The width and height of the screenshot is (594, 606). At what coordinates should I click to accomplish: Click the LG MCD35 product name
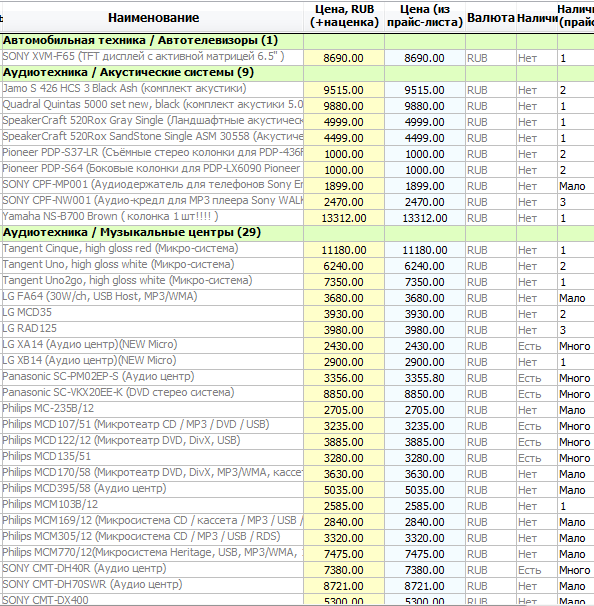27,313
